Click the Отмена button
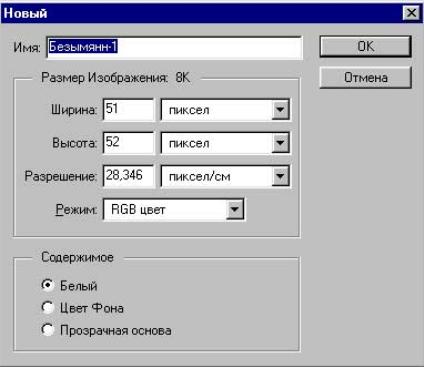This screenshot has width=424, height=367. pyautogui.click(x=365, y=77)
